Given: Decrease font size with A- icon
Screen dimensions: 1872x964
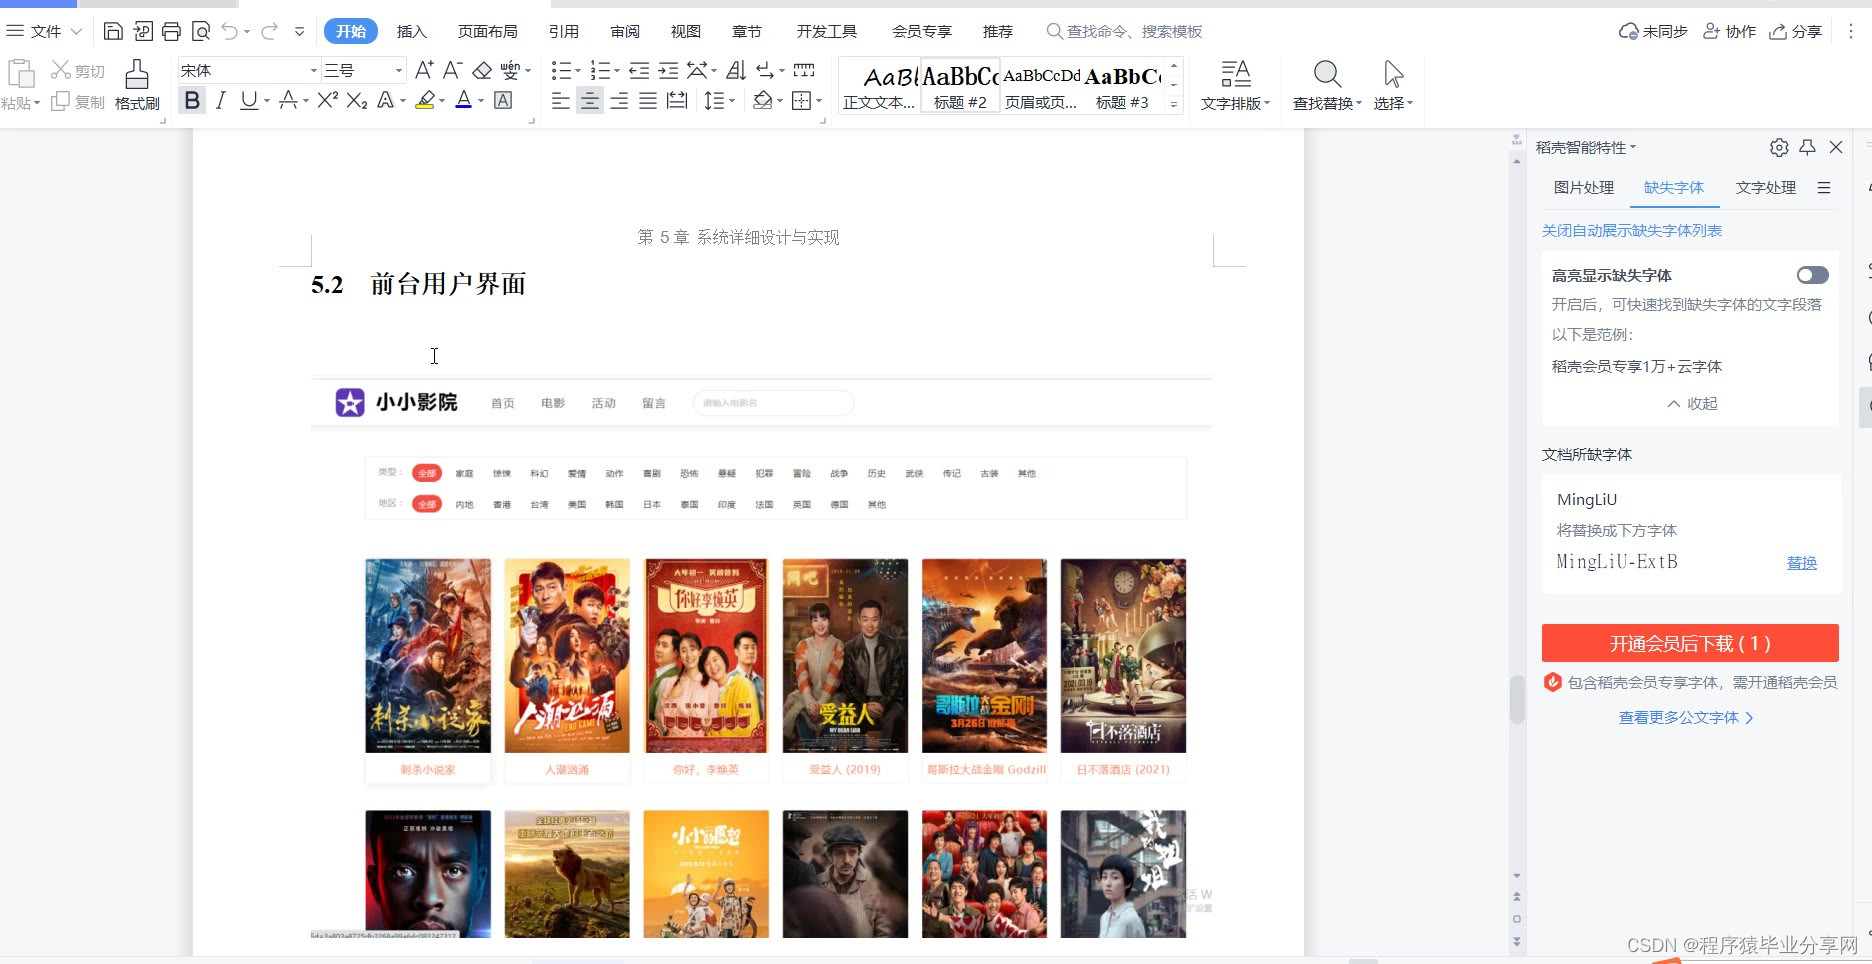Looking at the screenshot, I should pos(452,70).
